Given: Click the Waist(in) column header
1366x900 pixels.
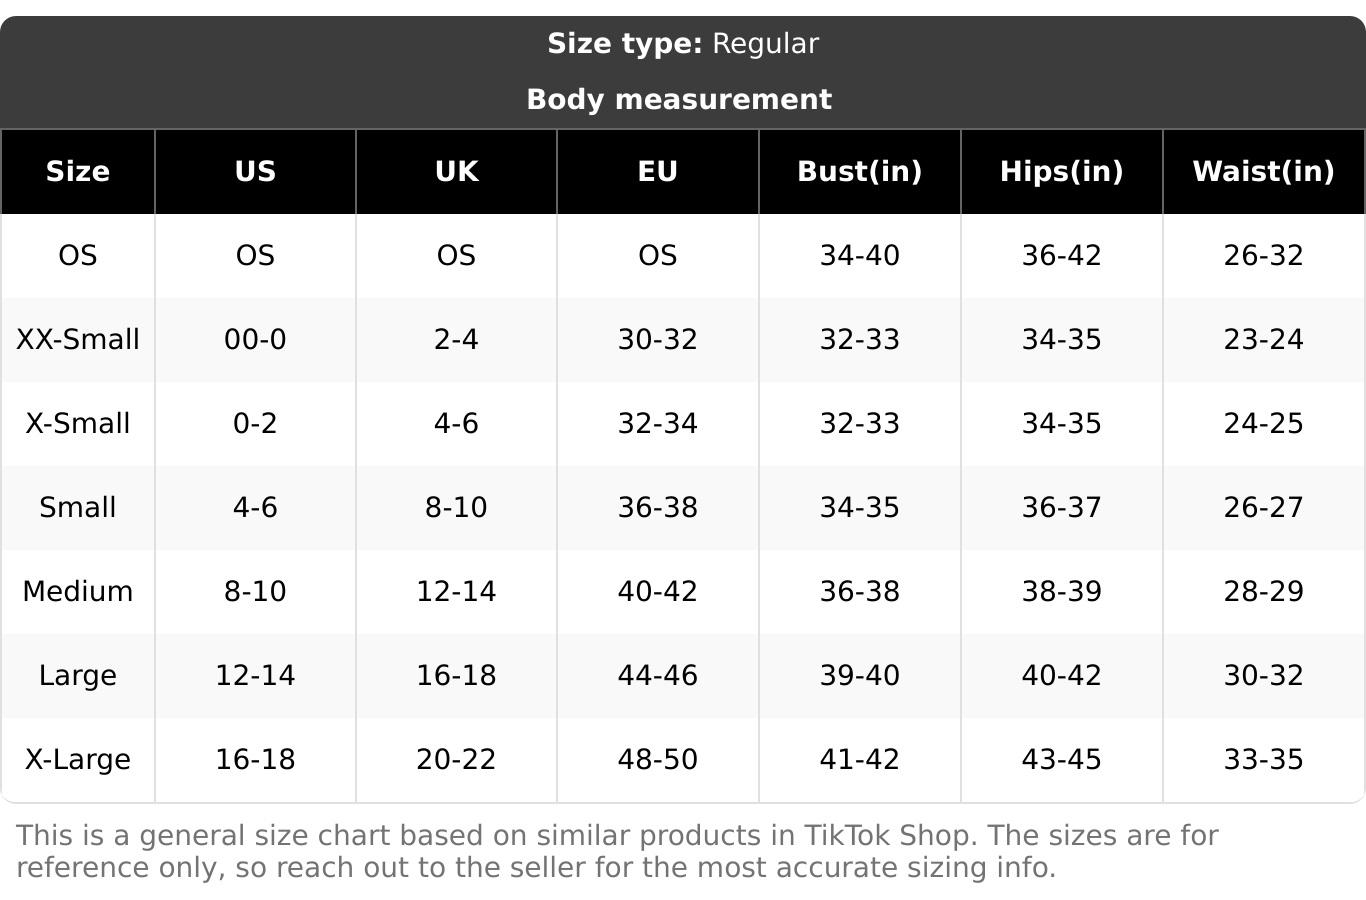Looking at the screenshot, I should (x=1263, y=171).
